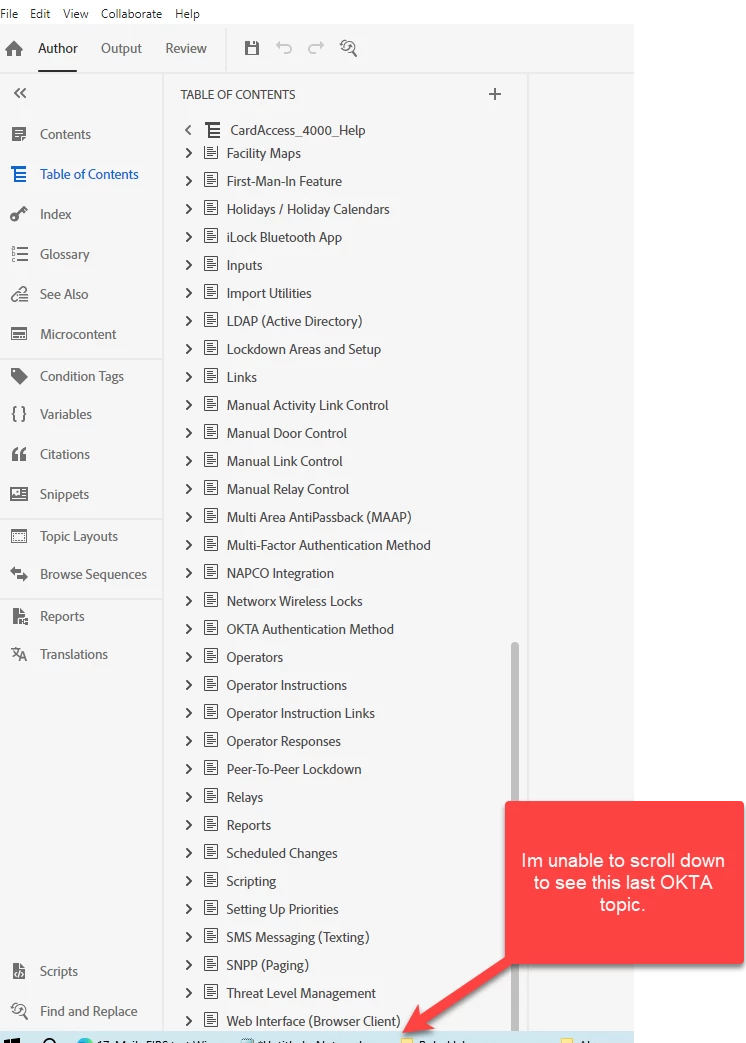746x1043 pixels.
Task: Open the Translations panel label
Action: pos(74,654)
